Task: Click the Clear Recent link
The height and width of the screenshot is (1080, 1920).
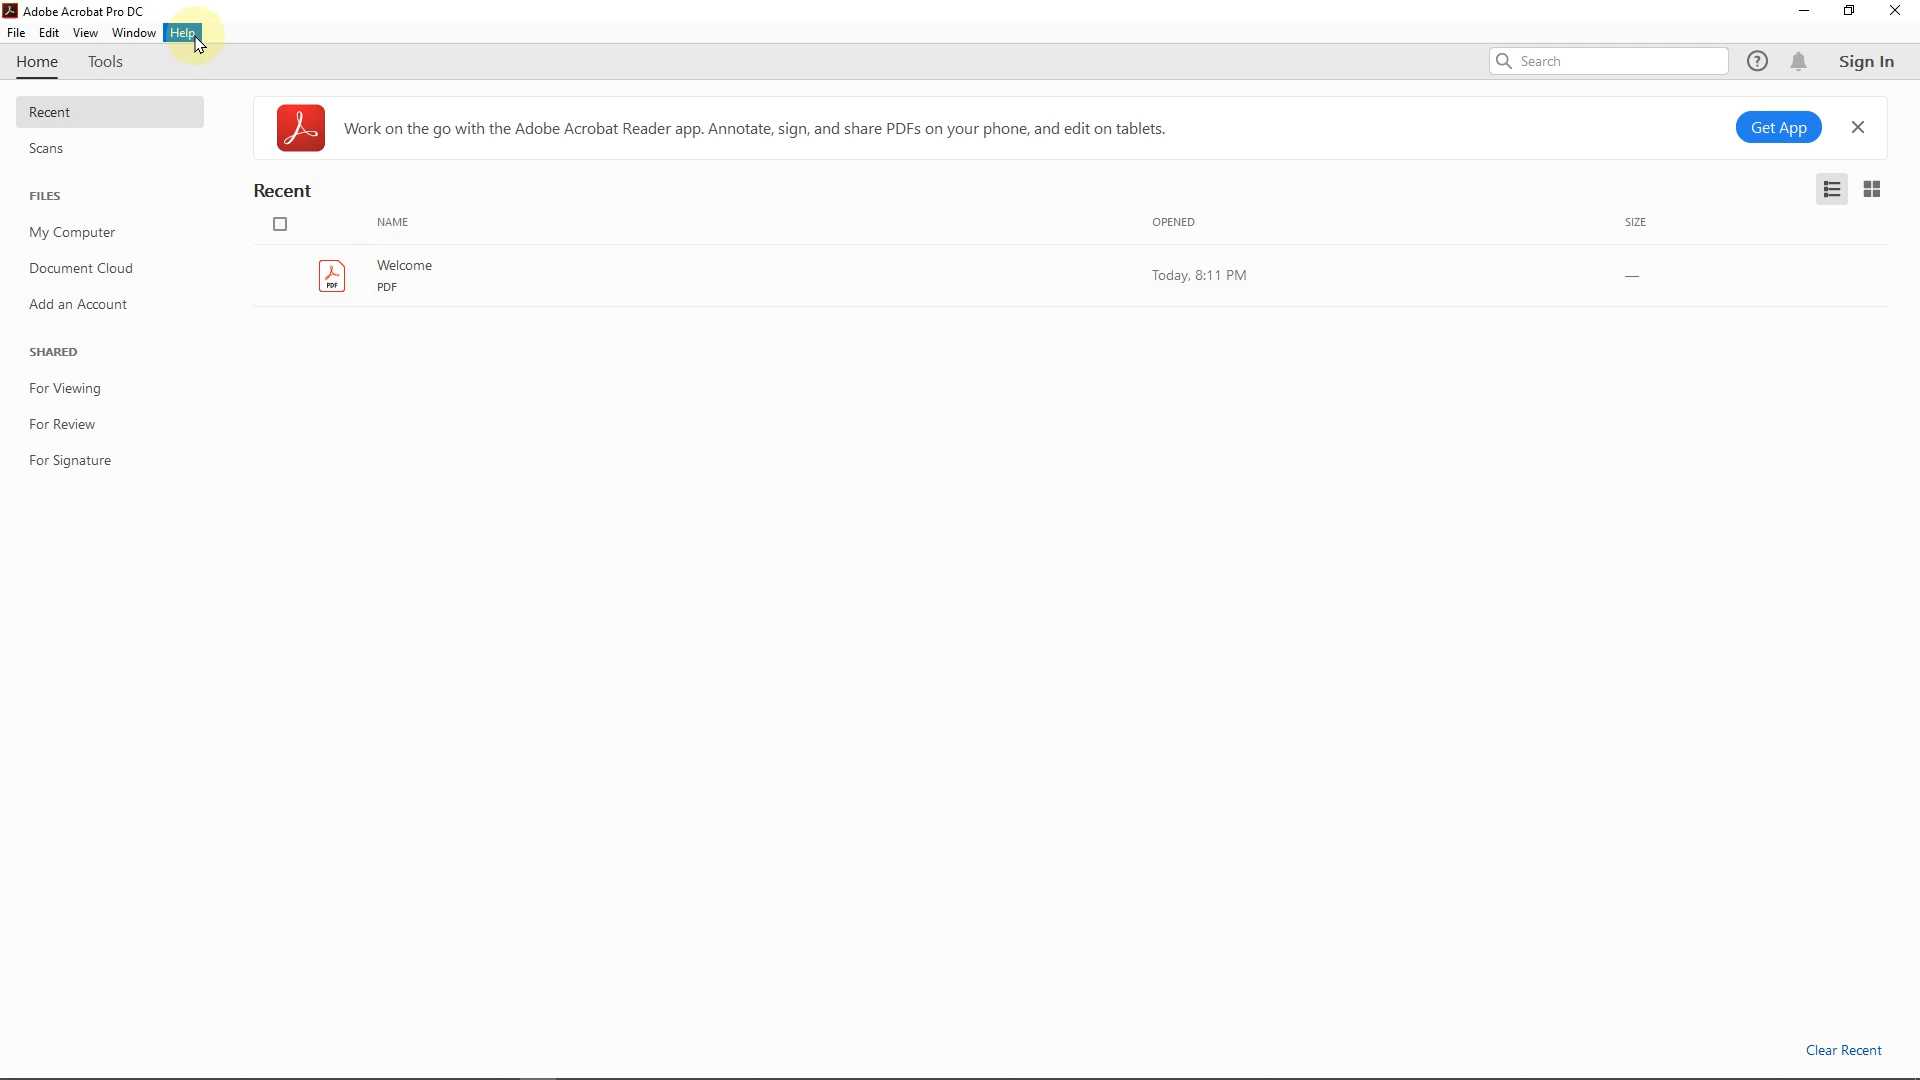Action: pyautogui.click(x=1843, y=1051)
